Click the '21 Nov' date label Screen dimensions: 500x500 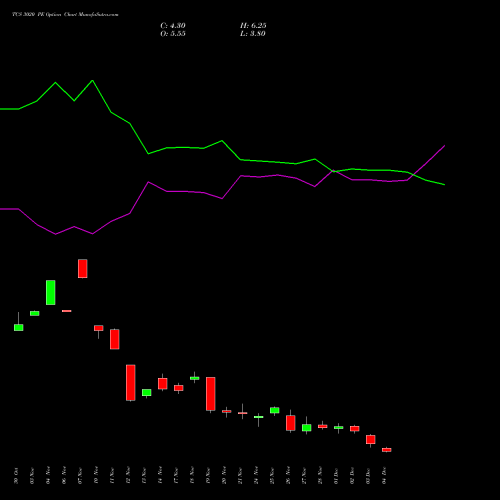coord(240,476)
